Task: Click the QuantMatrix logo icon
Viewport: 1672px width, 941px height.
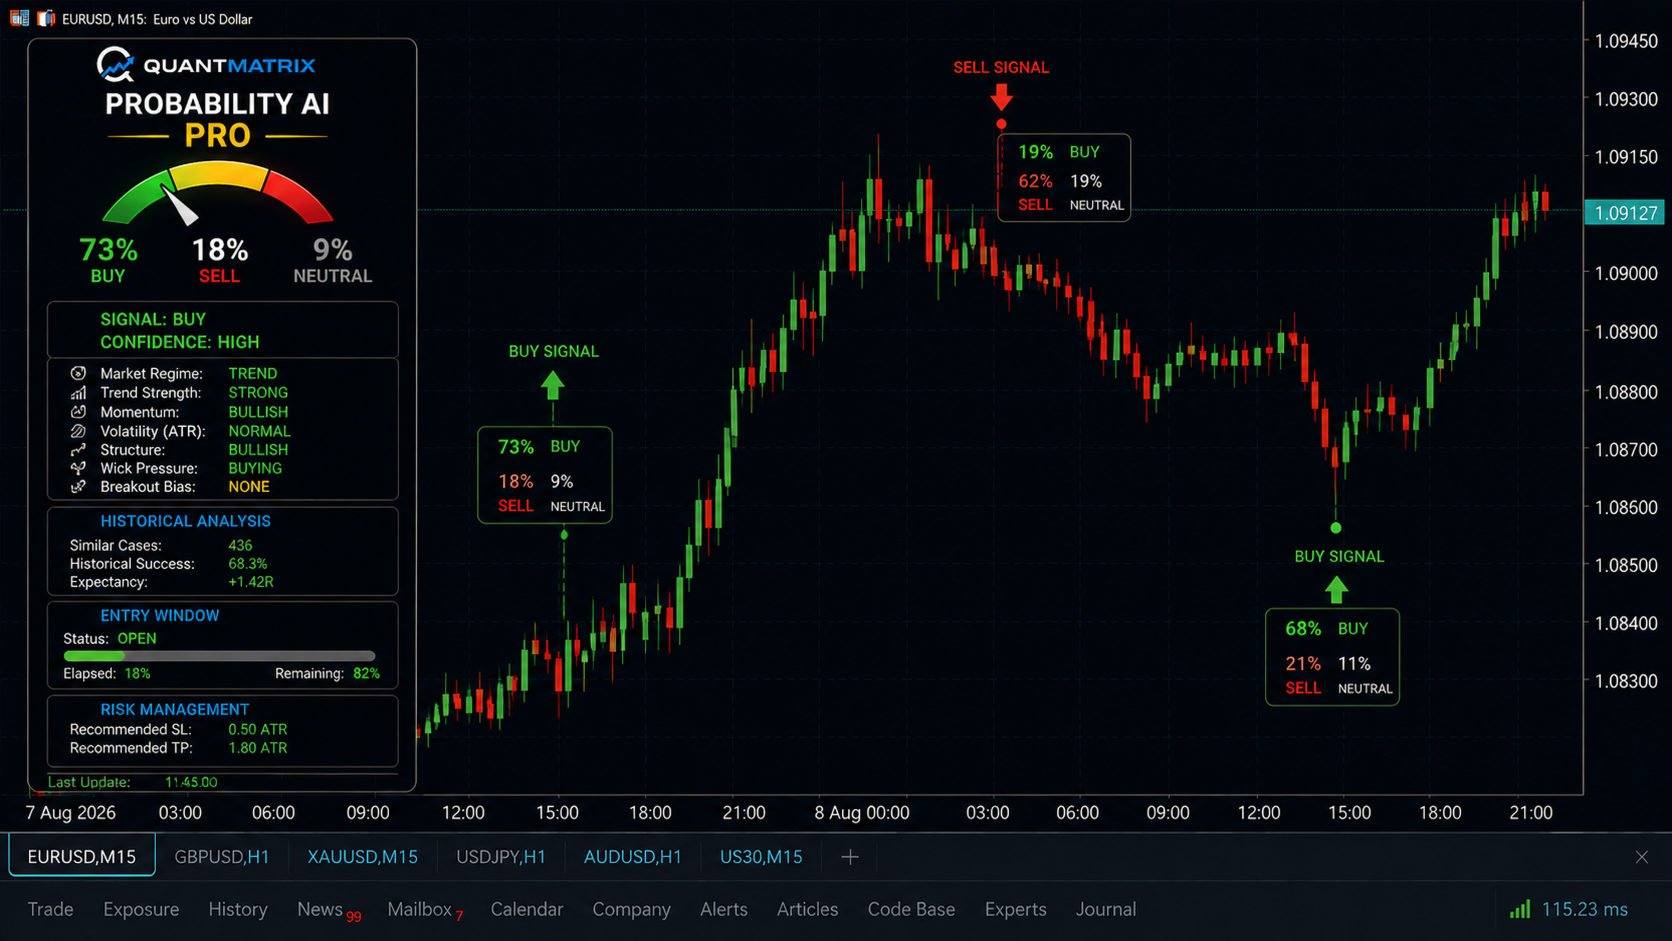Action: coord(115,65)
